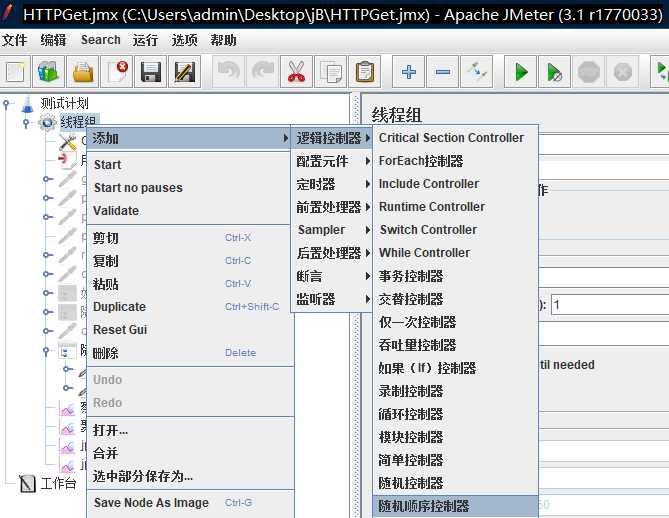Expand the 后置处理器 submenu
Screen dimensions: 669x518
pos(332,253)
